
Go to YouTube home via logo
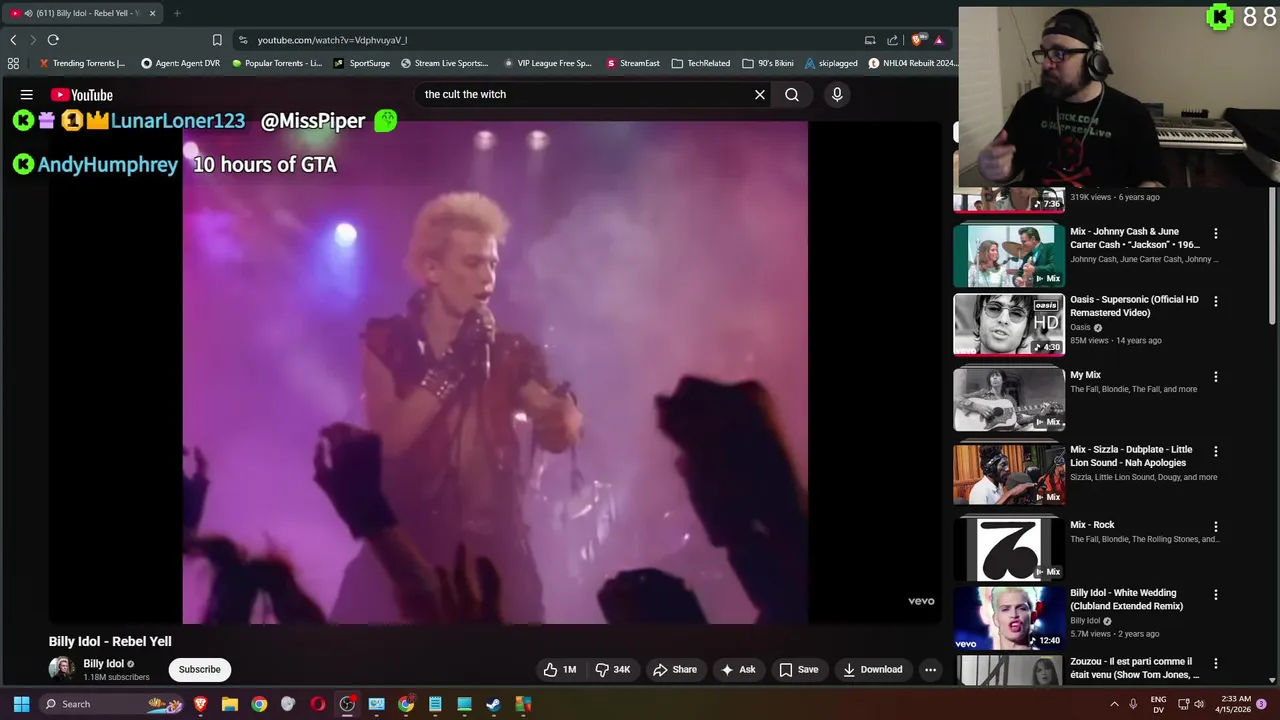pyautogui.click(x=82, y=95)
